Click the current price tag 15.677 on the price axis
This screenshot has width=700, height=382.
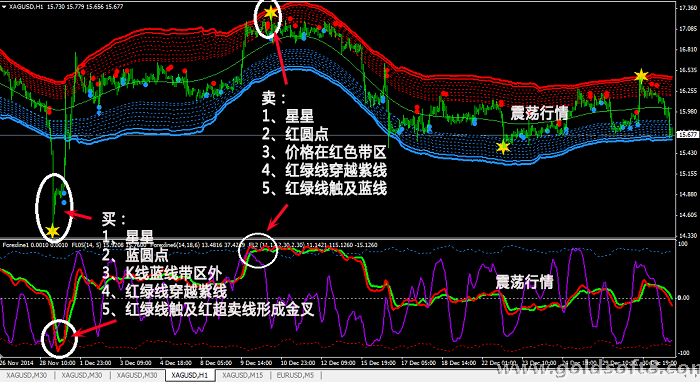coord(687,134)
